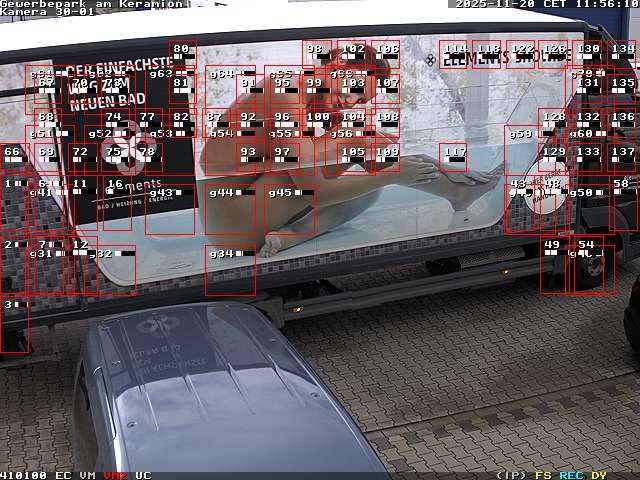640x480 pixels.
Task: Click the UC indicator in bottom bar
Action: 143,475
